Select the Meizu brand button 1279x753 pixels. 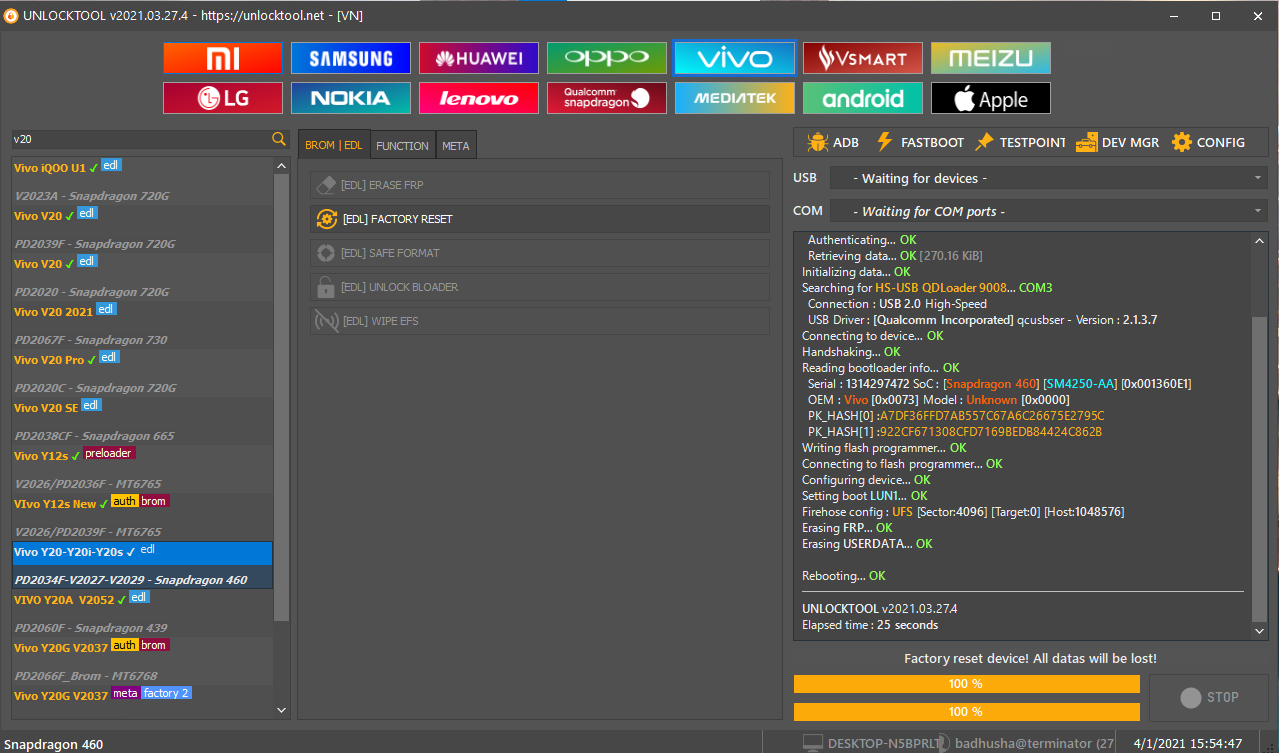click(x=991, y=58)
